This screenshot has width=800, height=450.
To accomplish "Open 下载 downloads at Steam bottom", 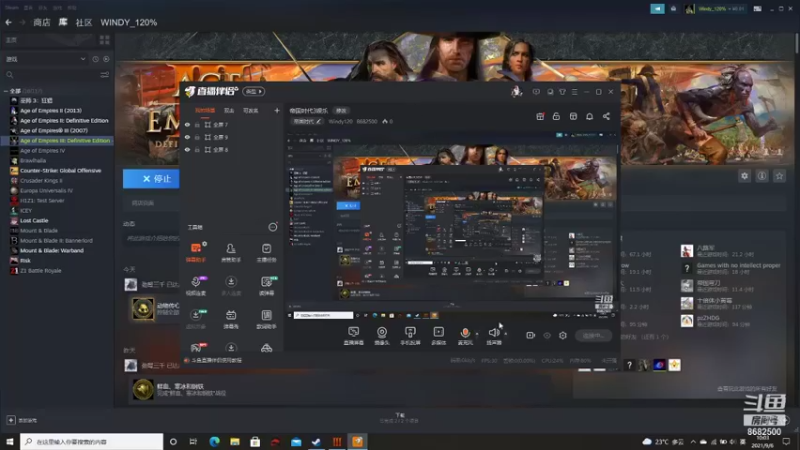I will tap(399, 418).
